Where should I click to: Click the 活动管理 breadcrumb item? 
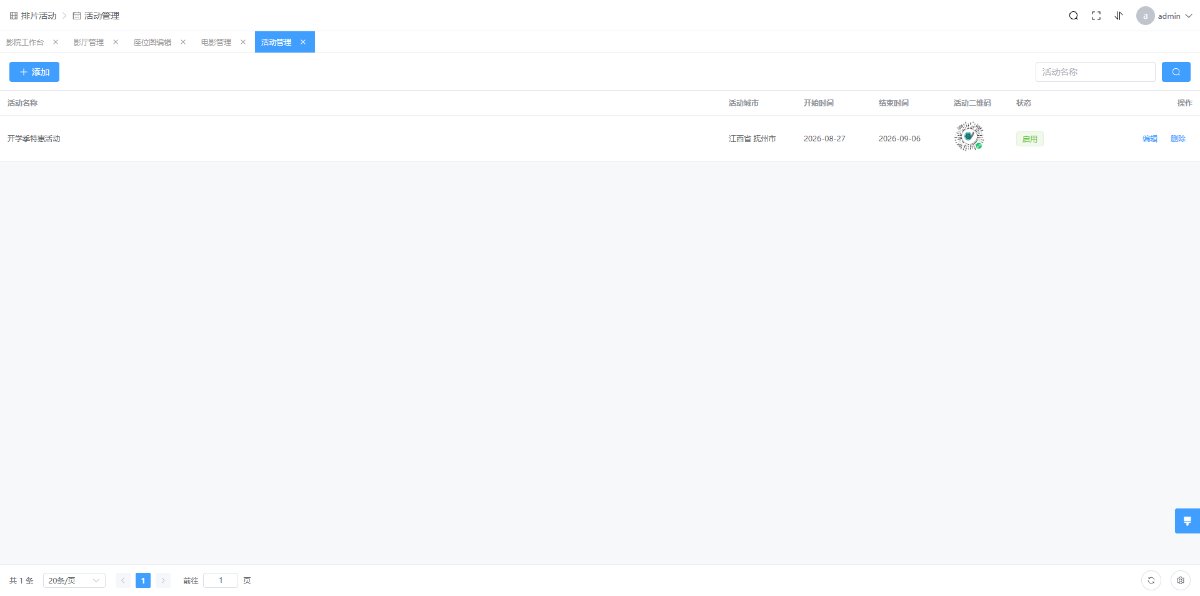96,15
